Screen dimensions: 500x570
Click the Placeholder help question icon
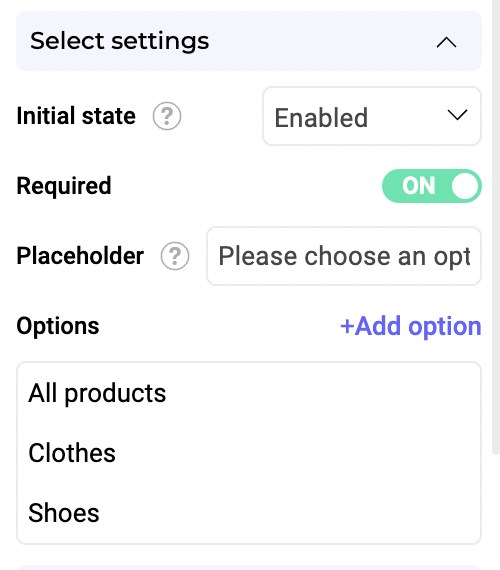point(175,256)
